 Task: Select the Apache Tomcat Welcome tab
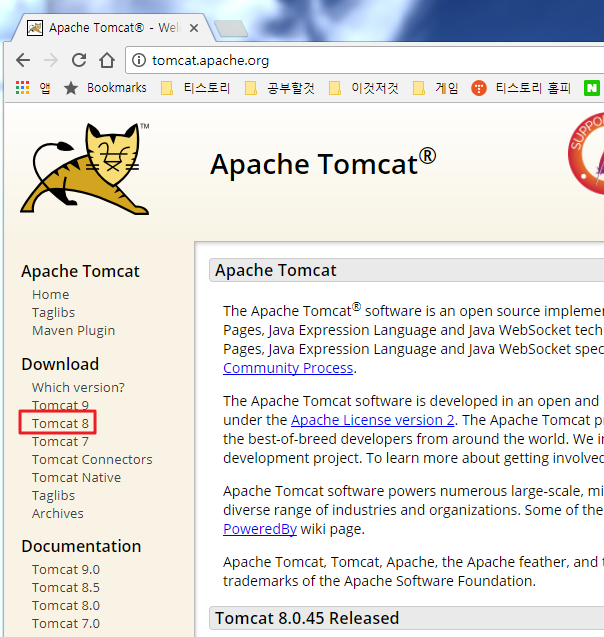tap(113, 28)
